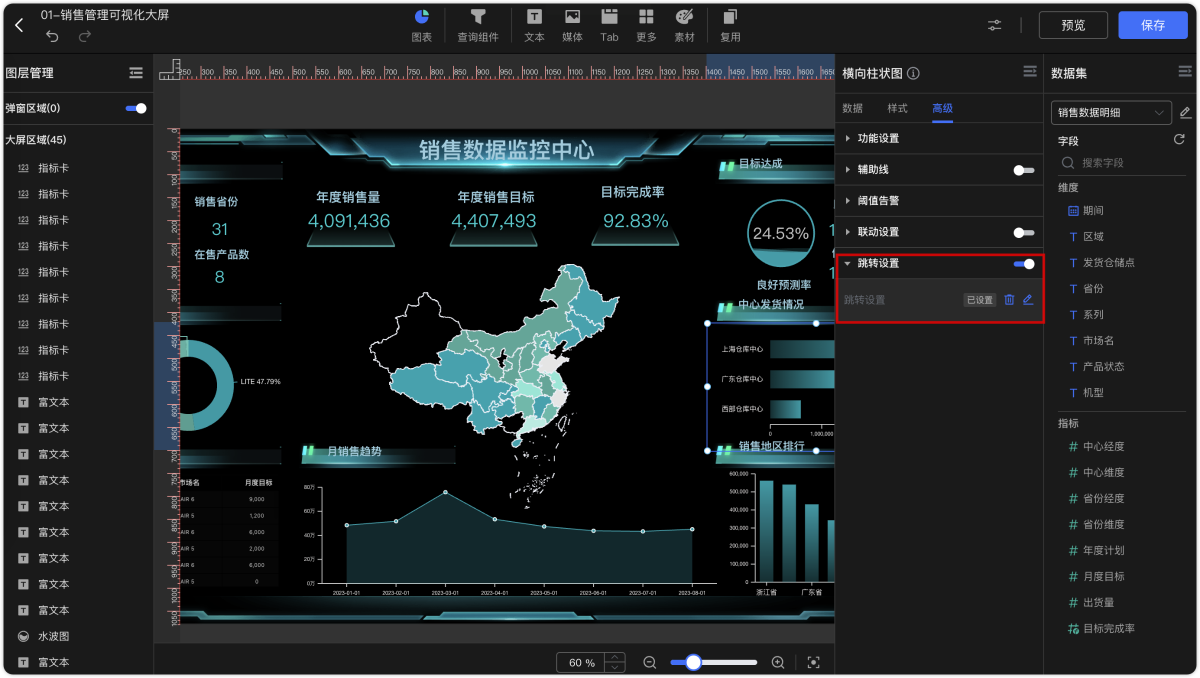Switch to the 样式 tab
The height and width of the screenshot is (678, 1200).
pos(897,108)
